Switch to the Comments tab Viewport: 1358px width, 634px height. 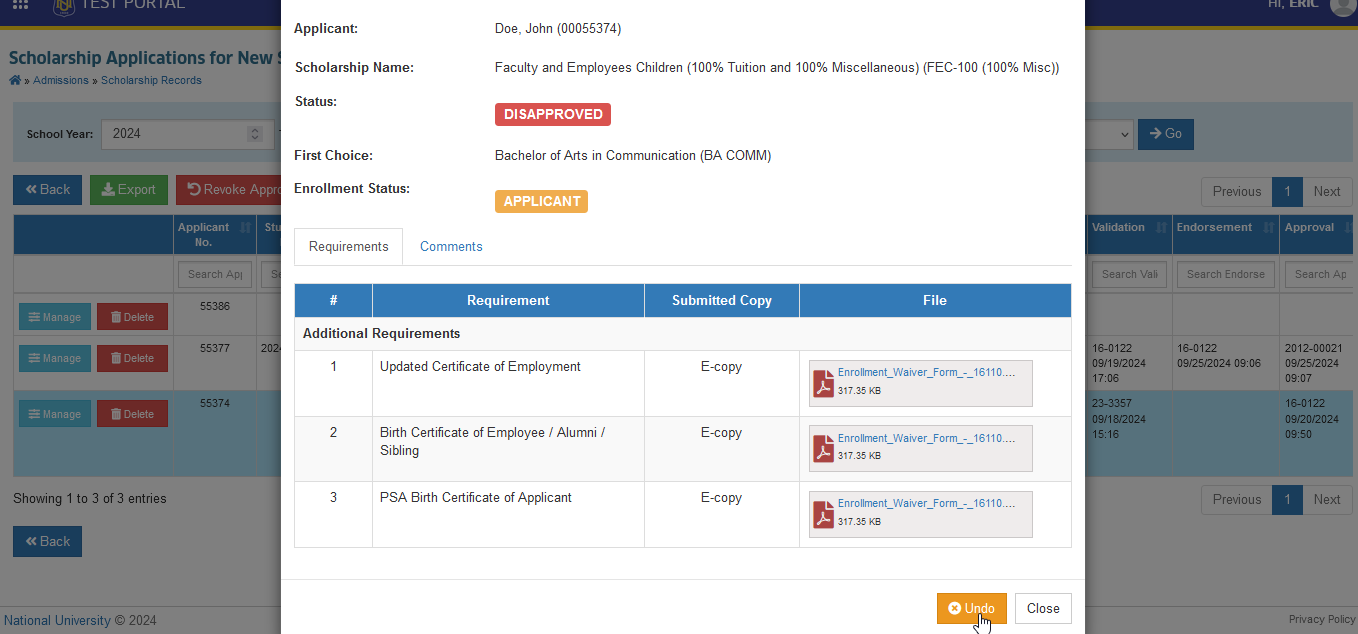pos(451,246)
